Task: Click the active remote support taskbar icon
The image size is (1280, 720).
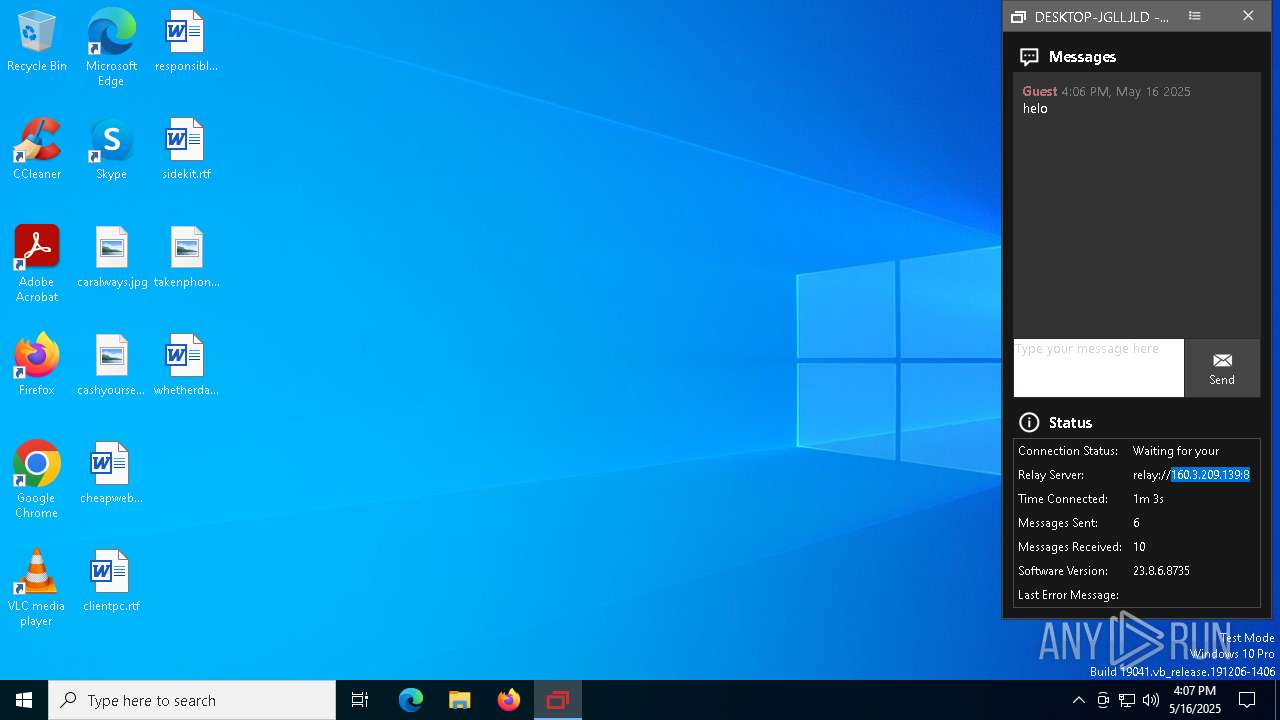Action: tap(558, 700)
